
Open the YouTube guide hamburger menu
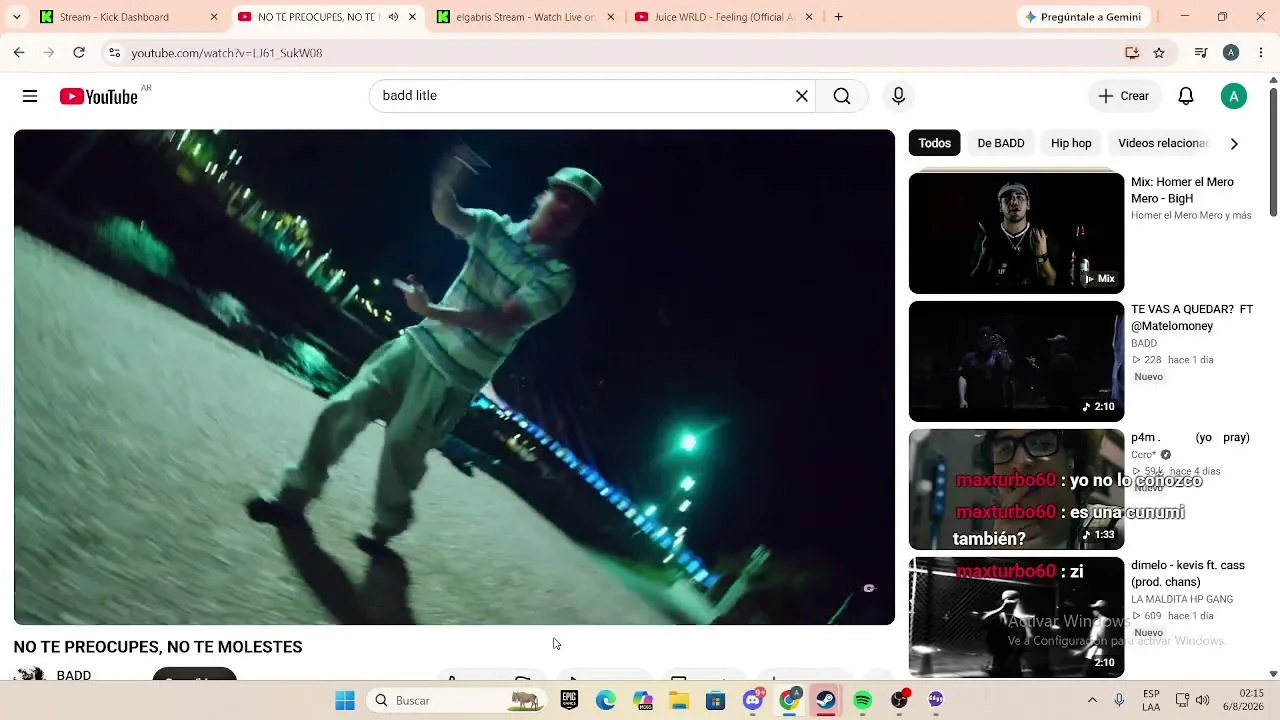pos(30,96)
